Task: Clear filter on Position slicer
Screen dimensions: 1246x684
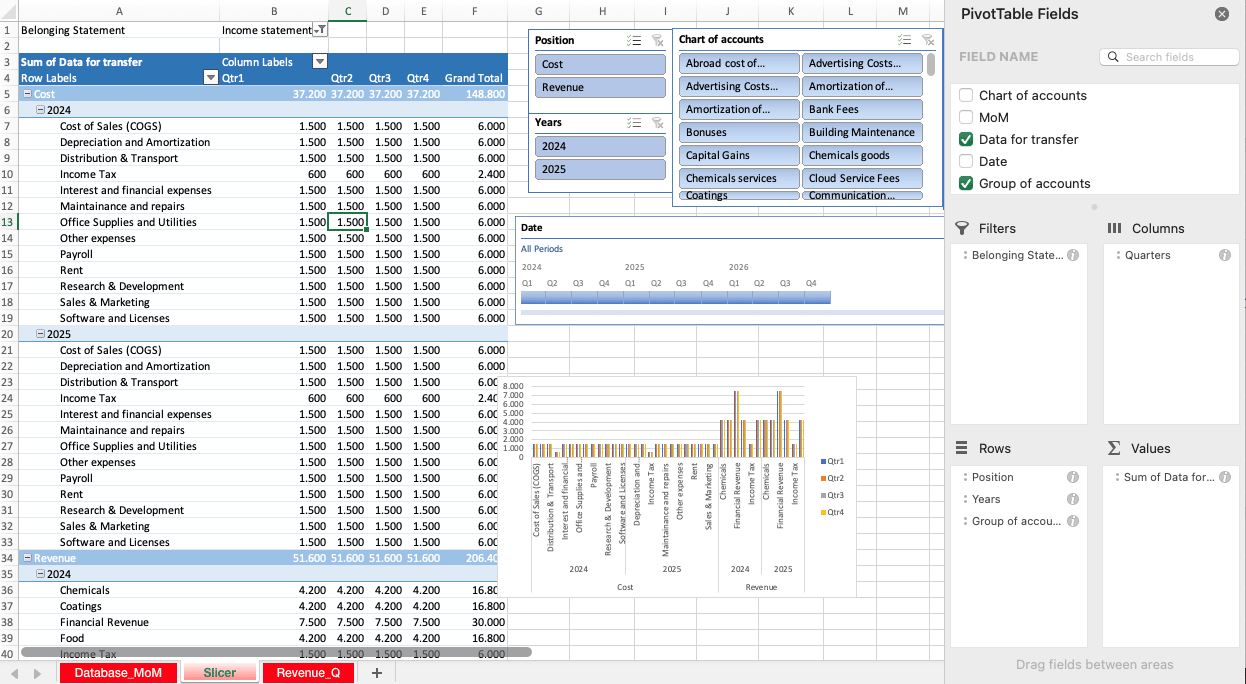Action: point(657,40)
